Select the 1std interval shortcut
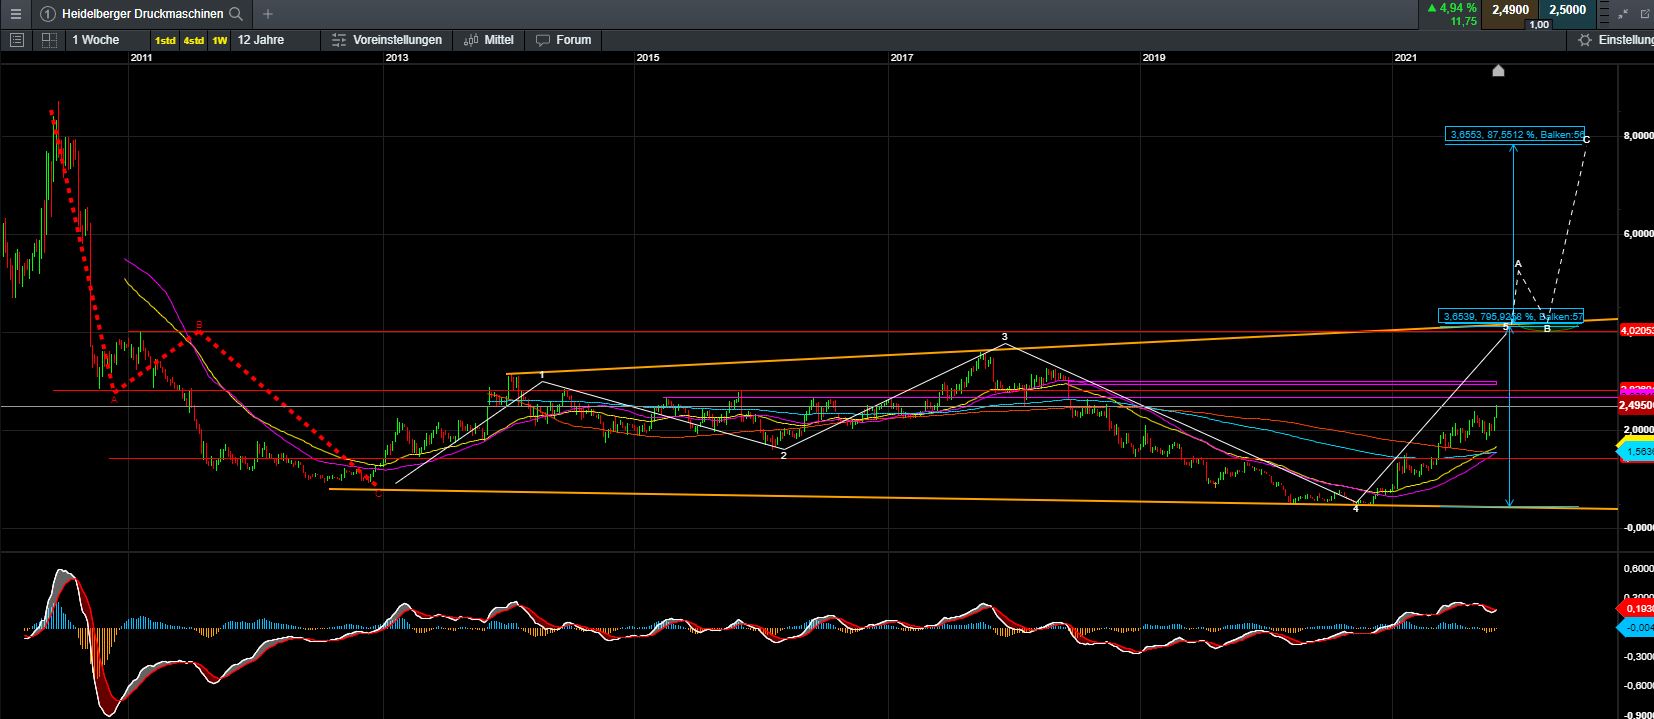The image size is (1654, 719). pos(165,40)
